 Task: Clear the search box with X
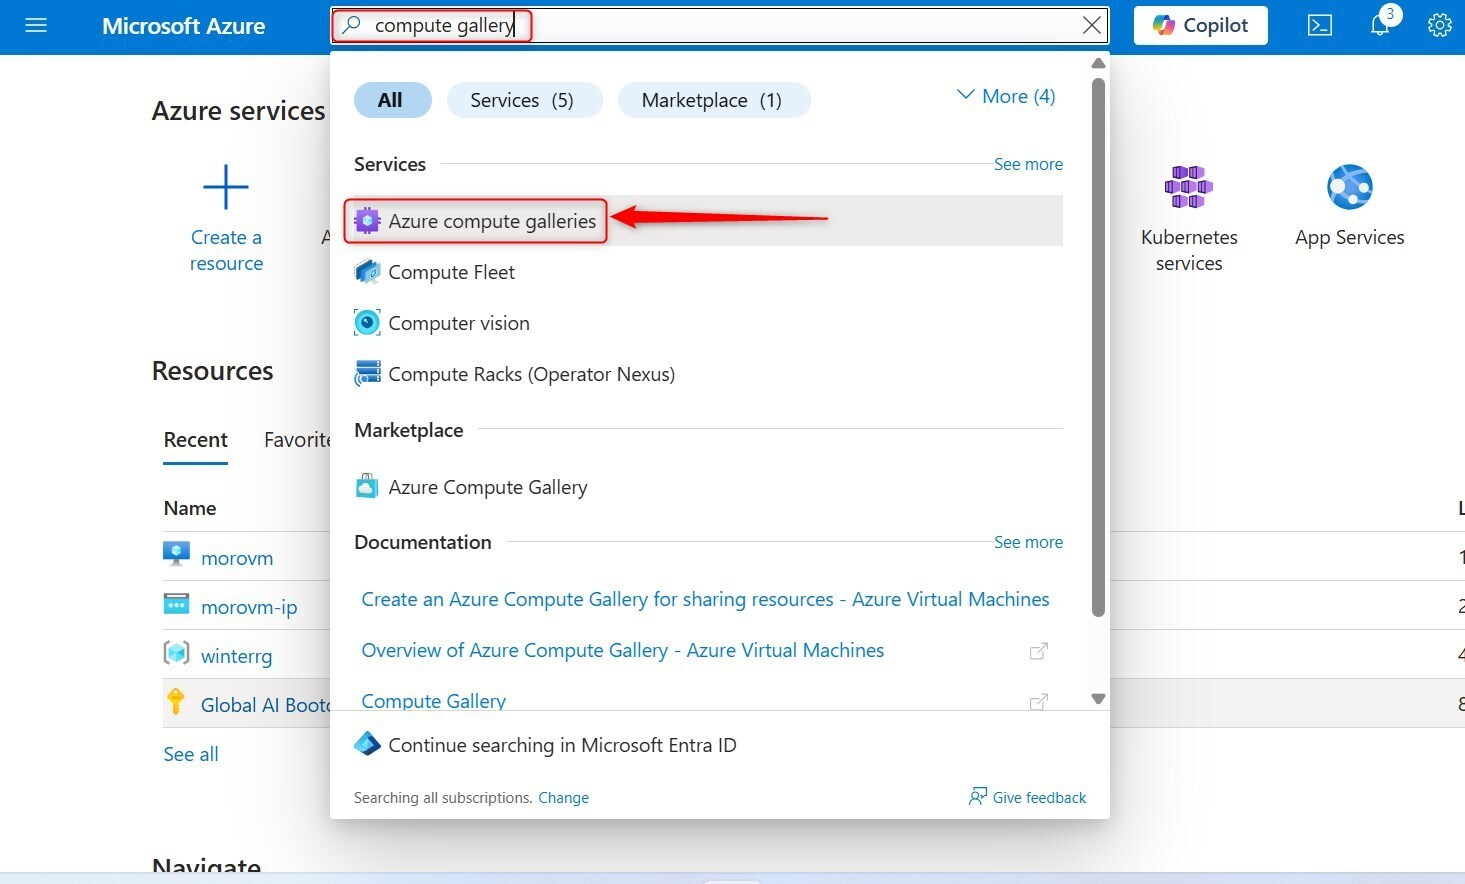pyautogui.click(x=1092, y=26)
